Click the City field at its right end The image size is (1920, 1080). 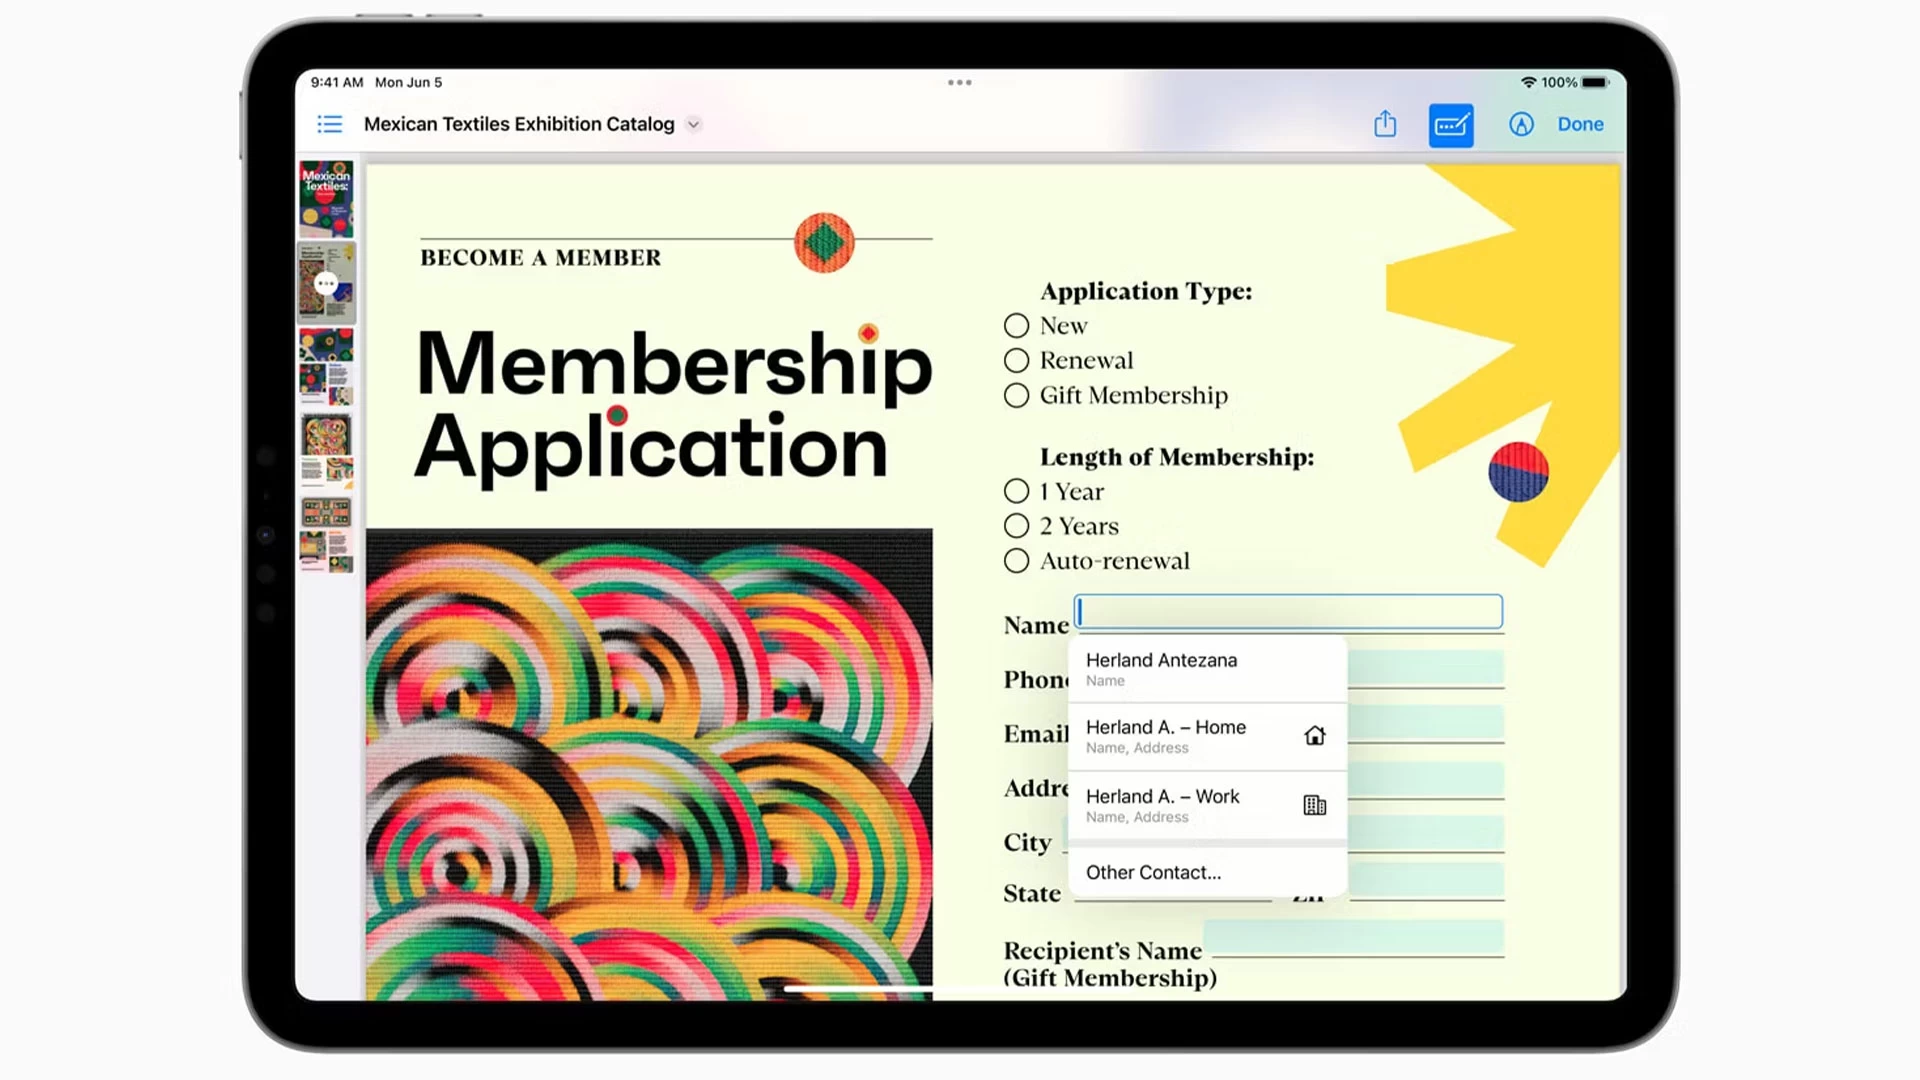[1426, 833]
